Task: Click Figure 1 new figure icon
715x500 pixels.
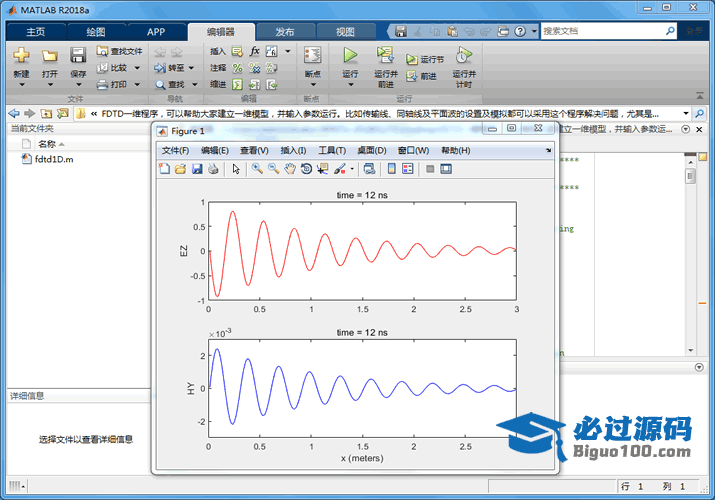Action: point(164,169)
